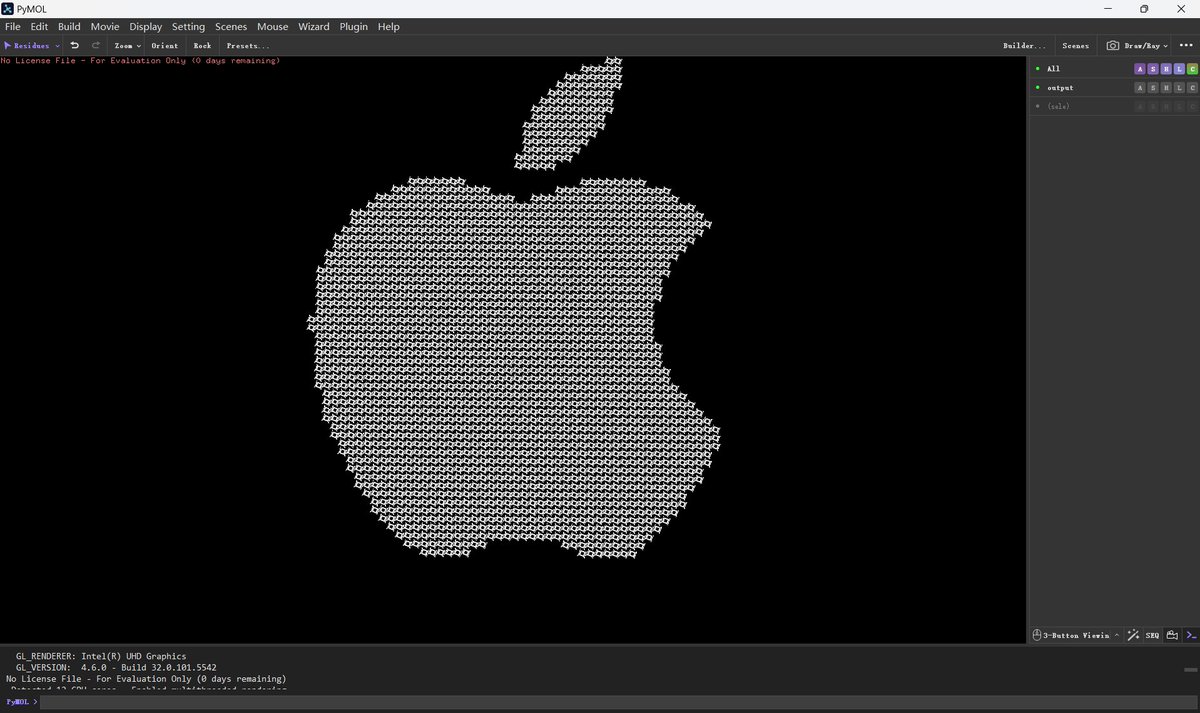1200x713 pixels.
Task: Open the Zoom dropdown in toolbar
Action: [127, 45]
